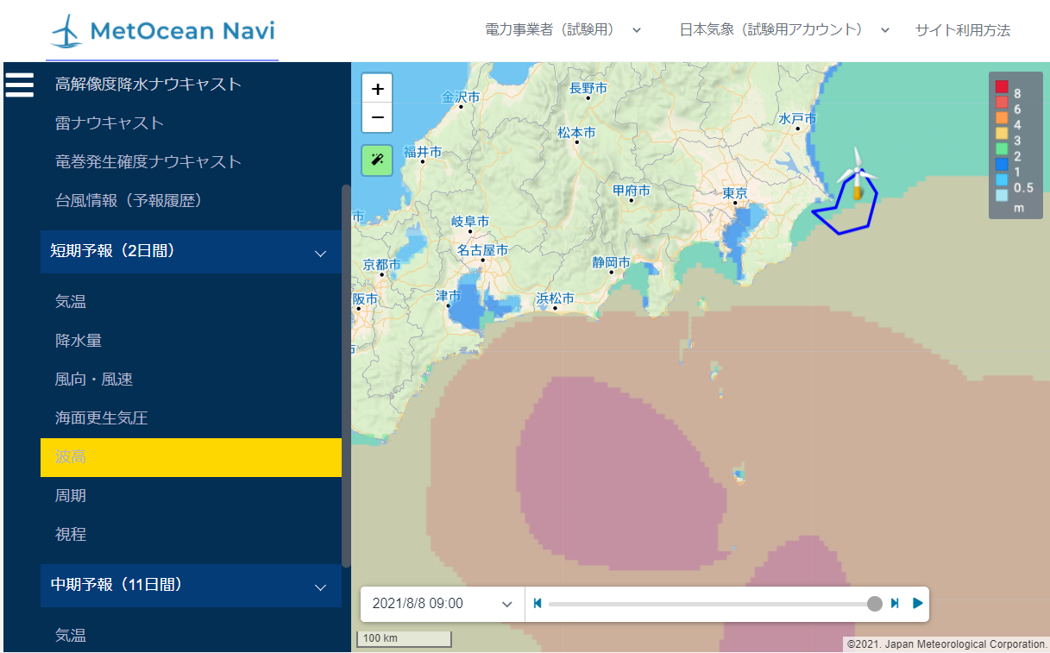The height and width of the screenshot is (653, 1050).
Task: Open the 日本気象（試験用アカウント） menu
Action: coord(784,30)
